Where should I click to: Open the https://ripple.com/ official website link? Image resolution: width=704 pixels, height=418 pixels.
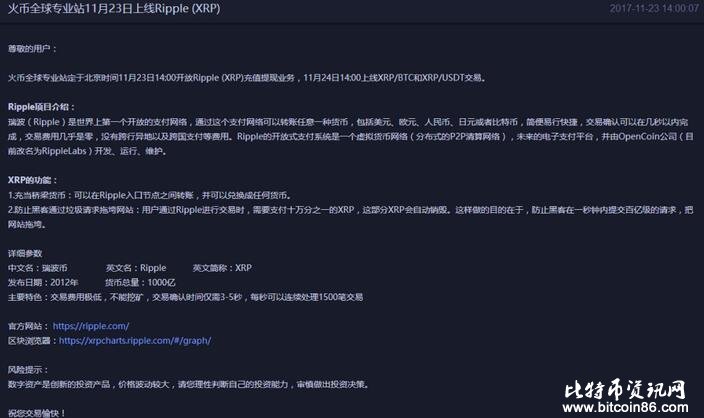point(91,326)
